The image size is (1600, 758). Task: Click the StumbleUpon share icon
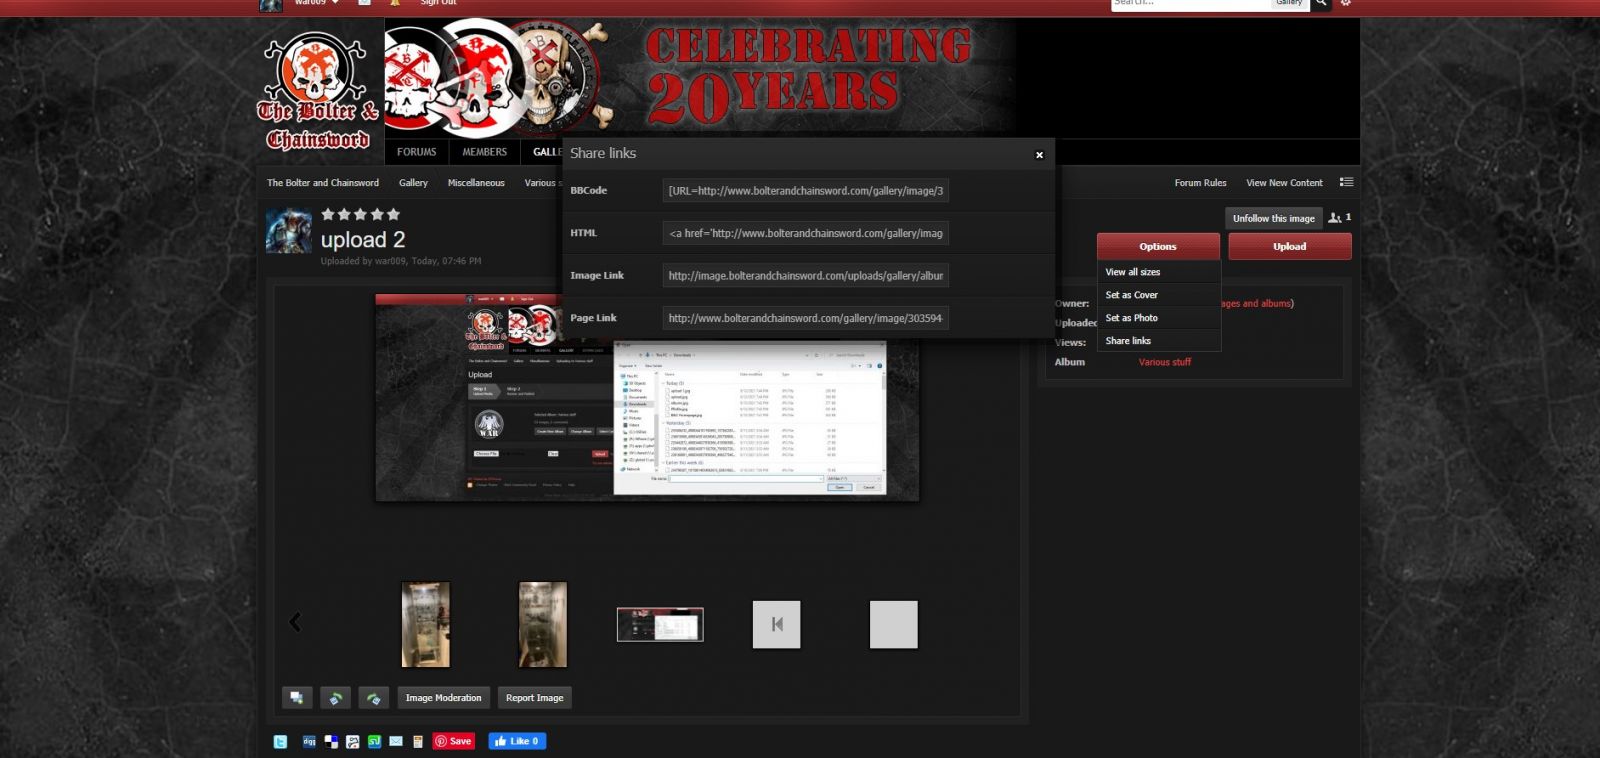(x=374, y=742)
